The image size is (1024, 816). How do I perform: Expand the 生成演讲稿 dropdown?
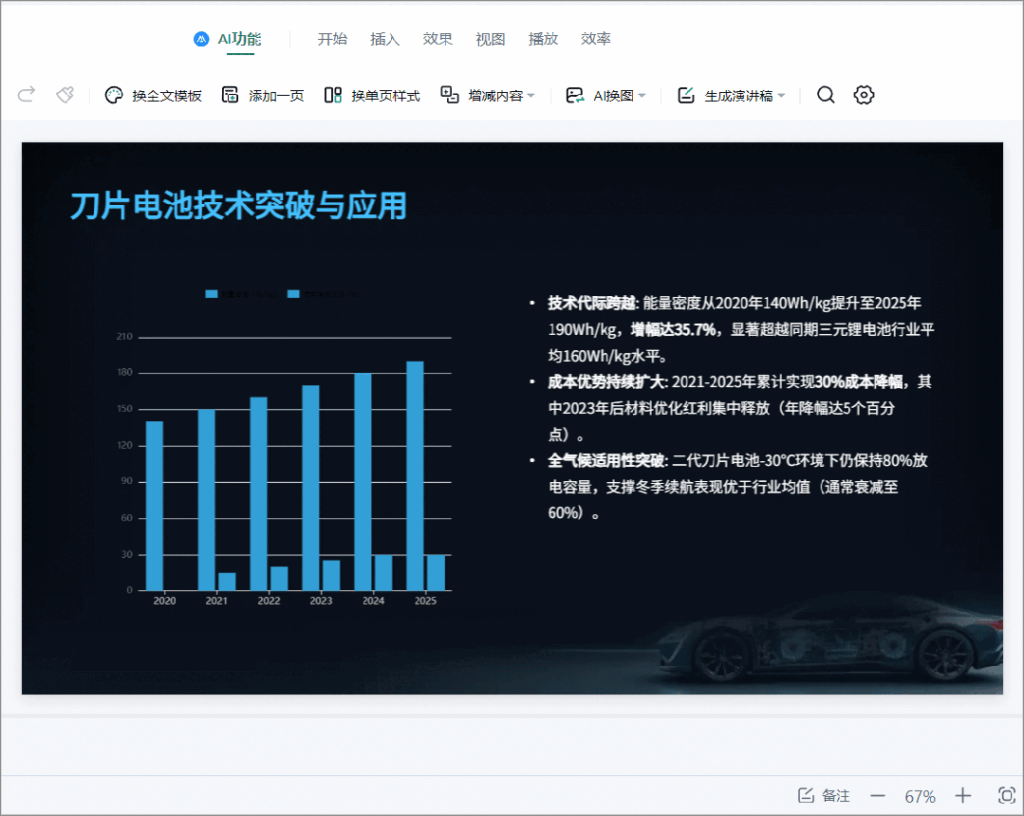(781, 96)
